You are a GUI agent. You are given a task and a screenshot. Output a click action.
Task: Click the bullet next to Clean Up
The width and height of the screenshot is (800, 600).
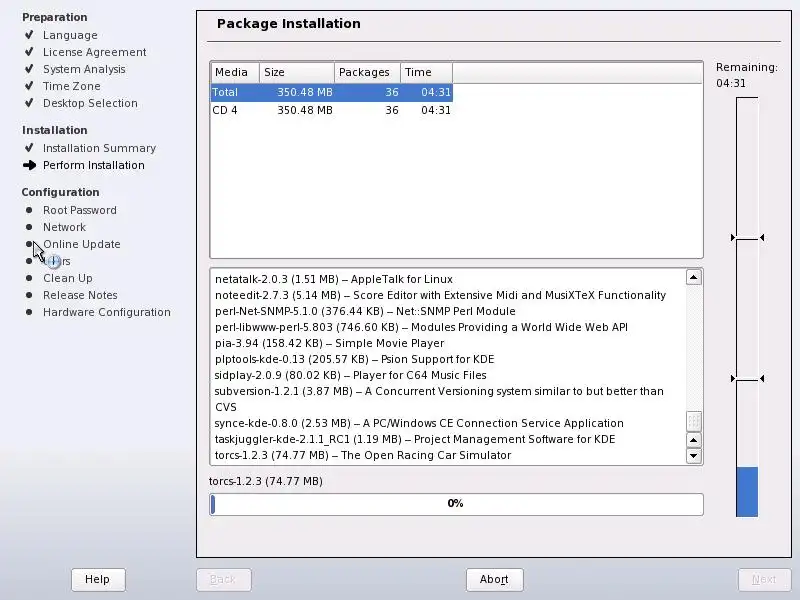coord(29,278)
